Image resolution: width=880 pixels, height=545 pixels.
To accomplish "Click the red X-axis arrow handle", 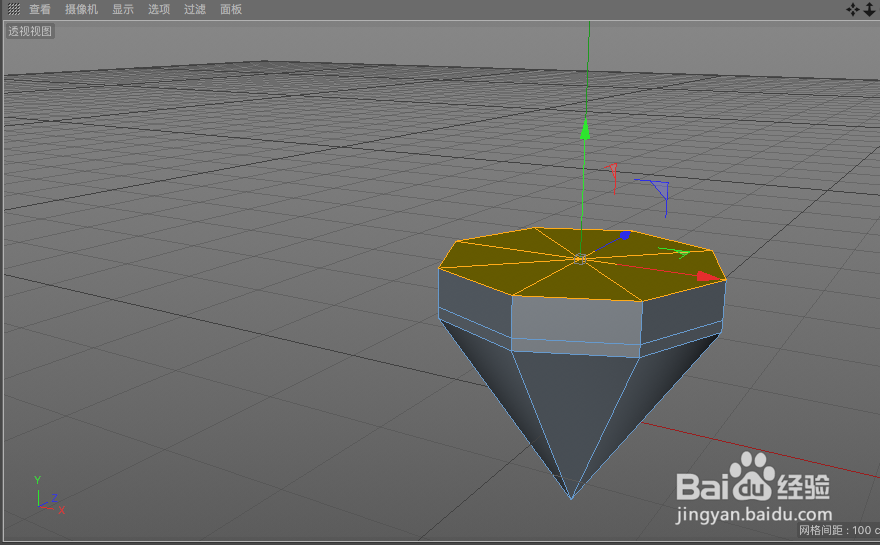I will [709, 276].
